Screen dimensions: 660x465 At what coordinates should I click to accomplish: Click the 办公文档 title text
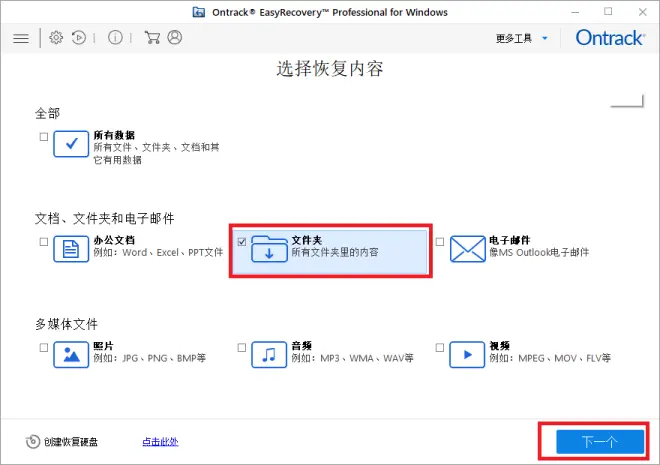click(x=114, y=240)
